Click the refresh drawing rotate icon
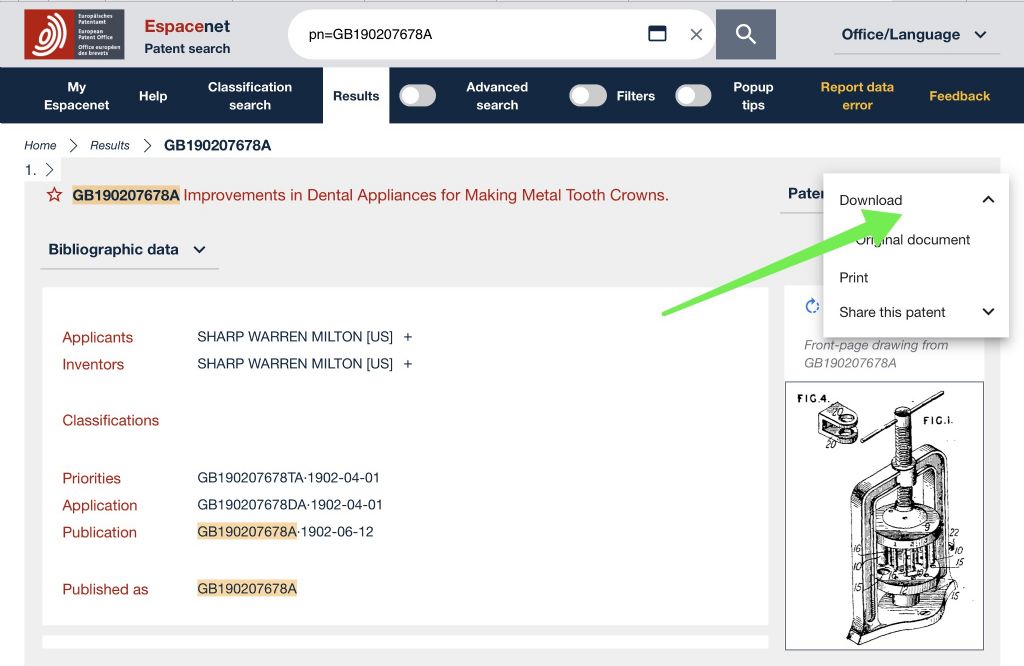The image size is (1024, 666). pos(812,306)
